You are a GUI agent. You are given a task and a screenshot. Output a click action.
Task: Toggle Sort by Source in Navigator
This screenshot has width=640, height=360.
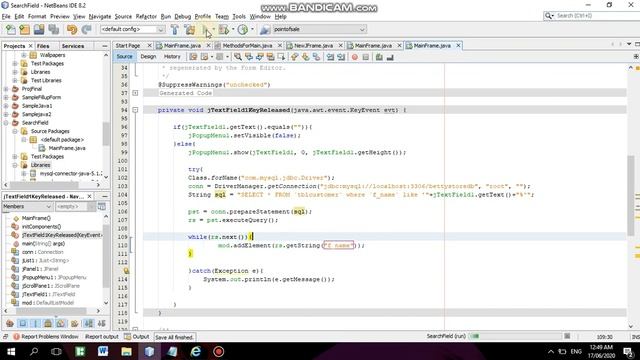tap(101, 324)
